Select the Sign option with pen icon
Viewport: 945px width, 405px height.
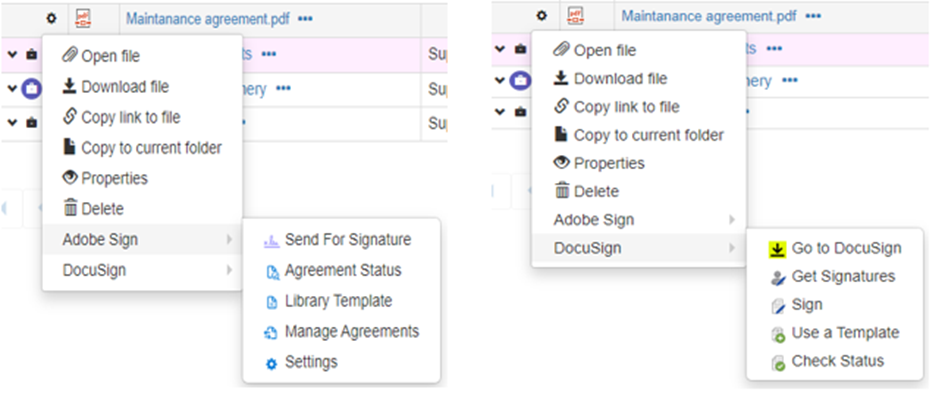coord(797,306)
